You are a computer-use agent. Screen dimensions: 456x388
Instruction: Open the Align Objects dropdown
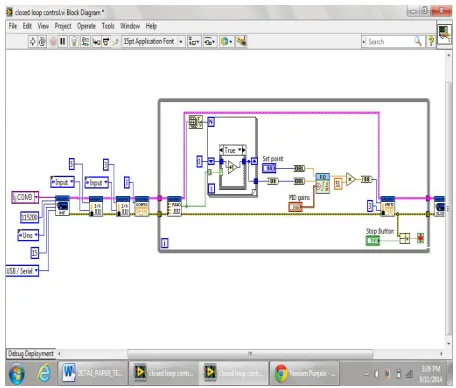(x=194, y=42)
